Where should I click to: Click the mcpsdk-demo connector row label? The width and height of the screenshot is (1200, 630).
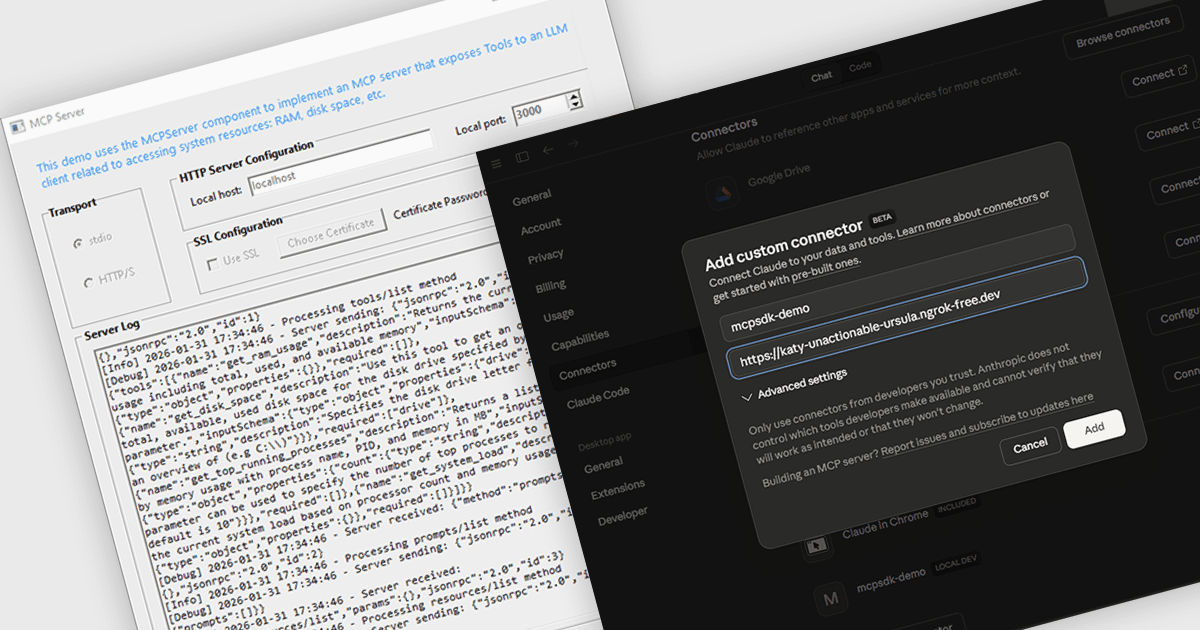pos(890,580)
